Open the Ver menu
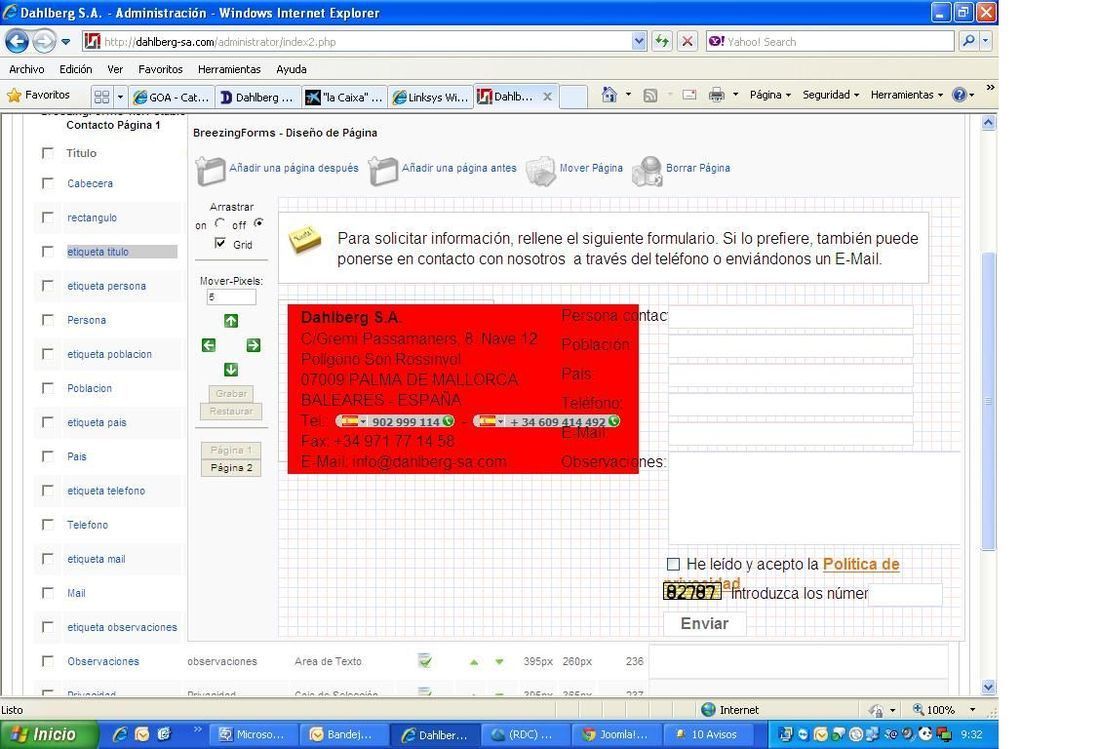This screenshot has width=1100, height=749. 115,69
